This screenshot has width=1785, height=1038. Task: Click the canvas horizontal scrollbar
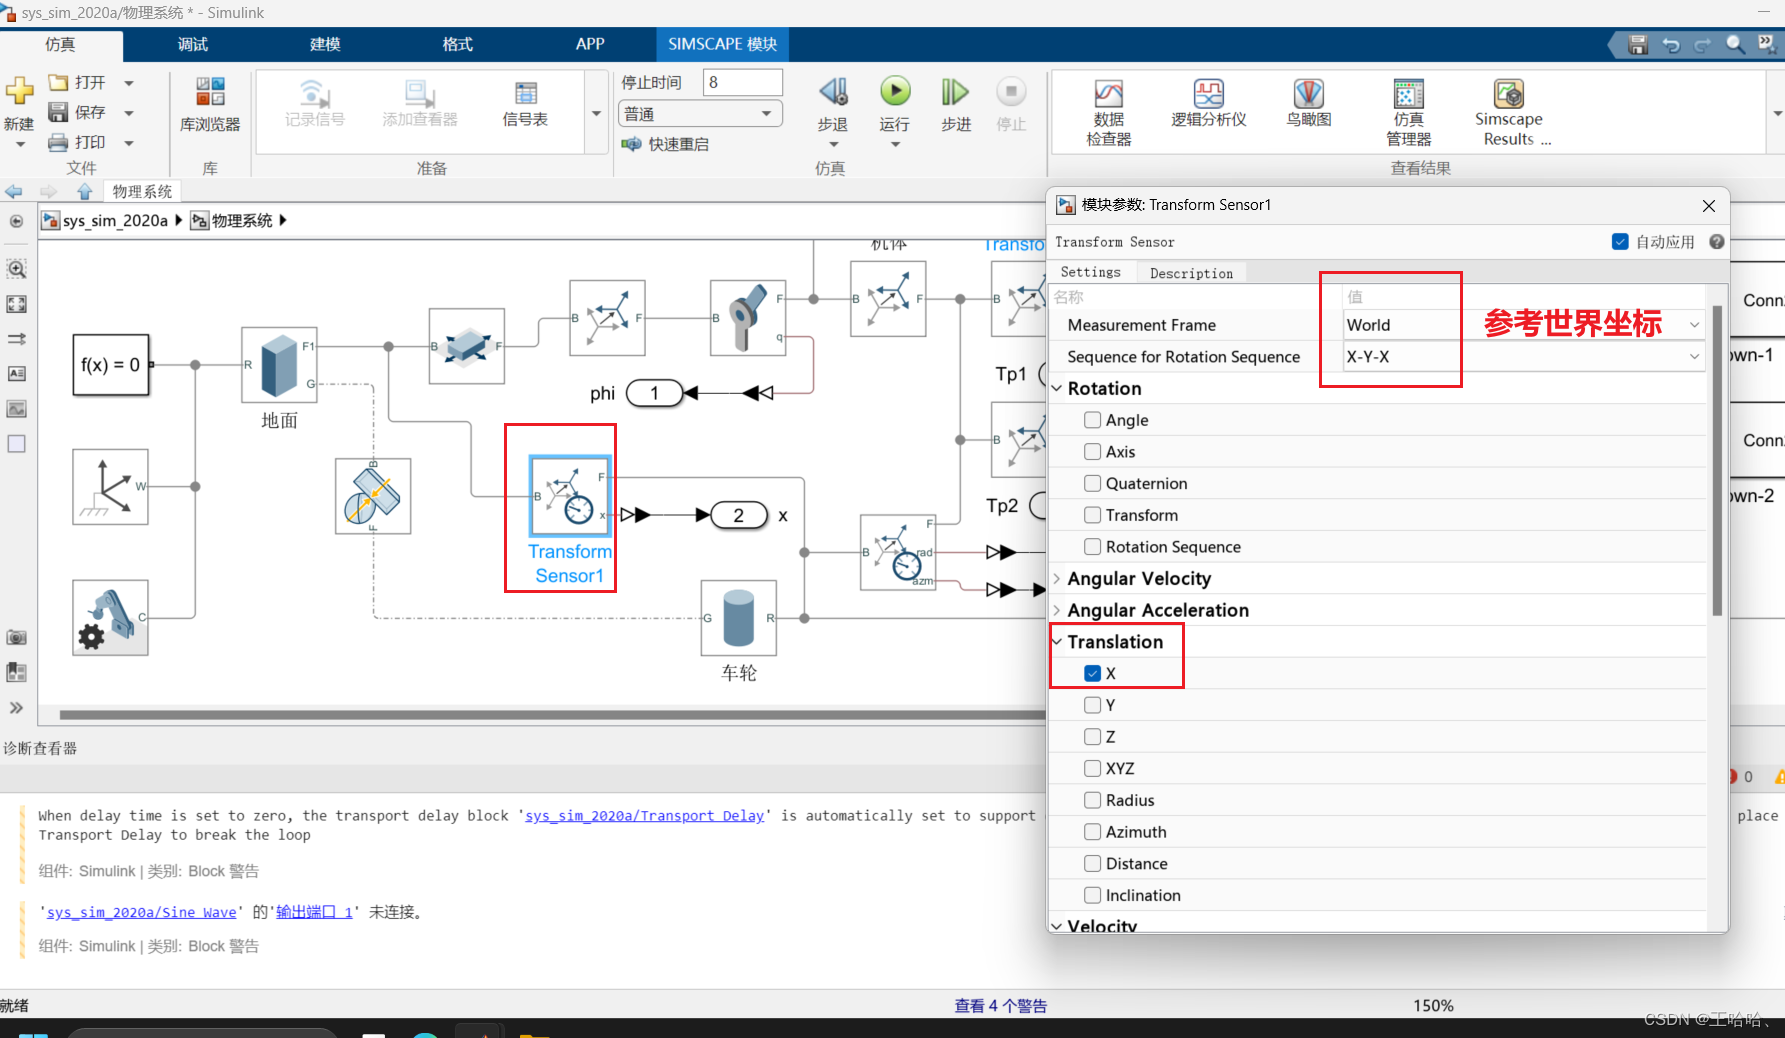tap(552, 715)
